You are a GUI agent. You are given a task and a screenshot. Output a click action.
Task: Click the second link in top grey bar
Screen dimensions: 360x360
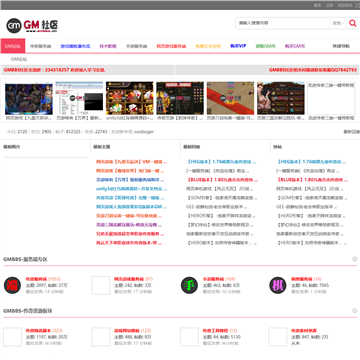click(x=329, y=5)
